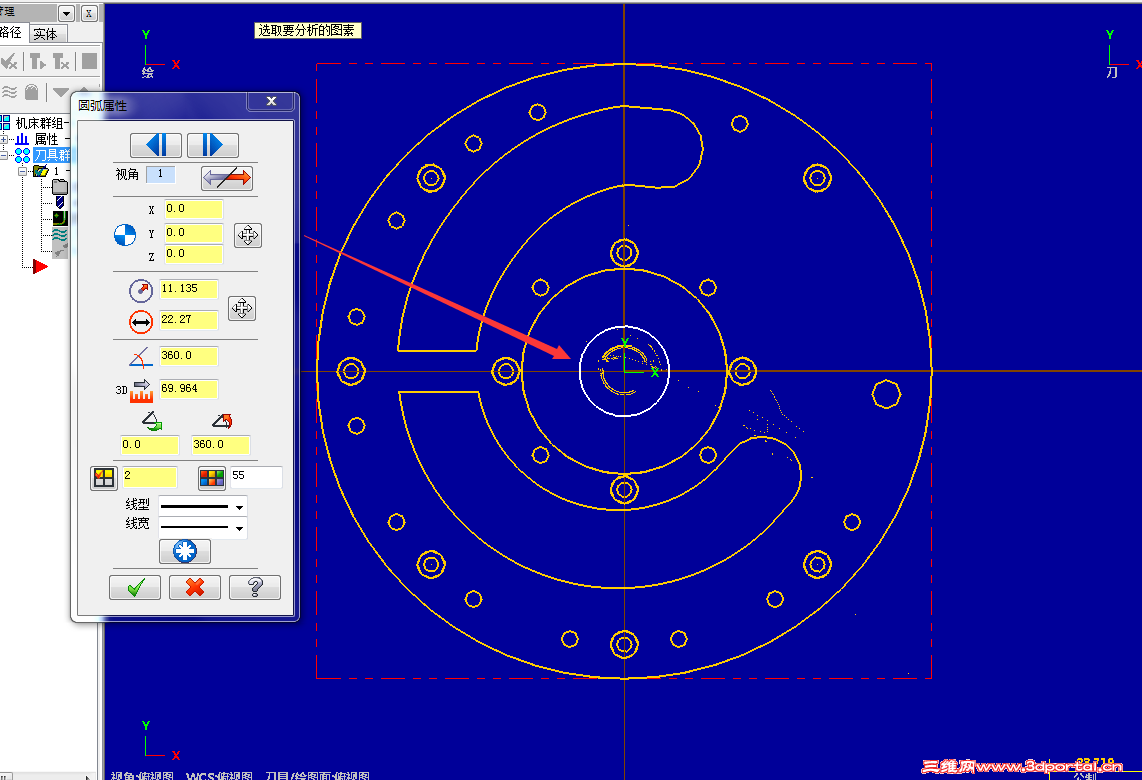Click the teal toolpath waves icon

pos(60,235)
